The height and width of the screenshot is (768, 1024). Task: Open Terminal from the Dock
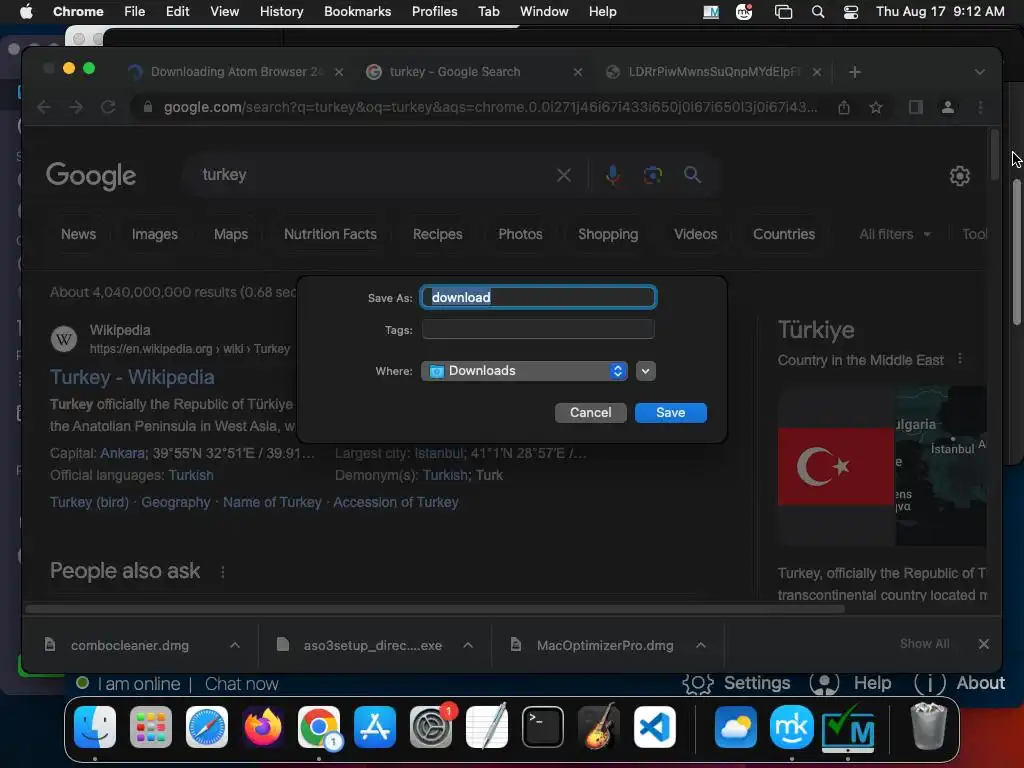(543, 727)
